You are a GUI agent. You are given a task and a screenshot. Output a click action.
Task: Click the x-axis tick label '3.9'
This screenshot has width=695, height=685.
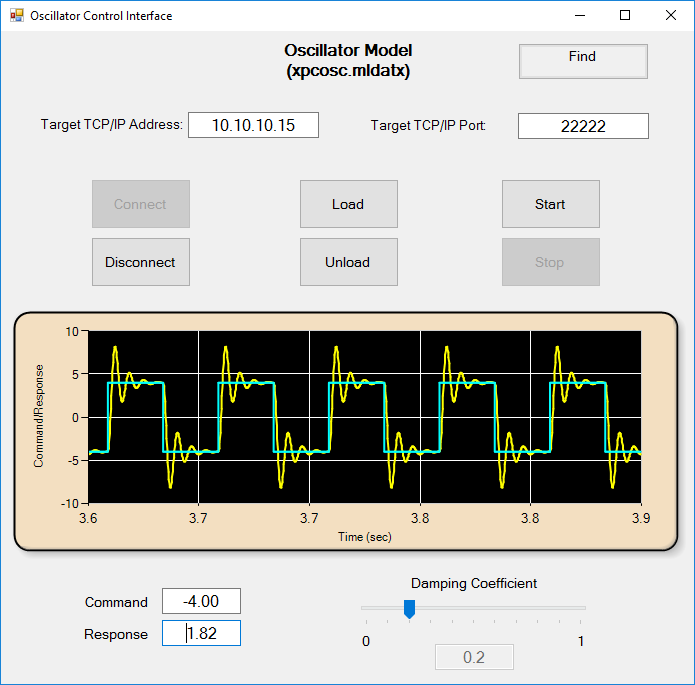coord(640,518)
